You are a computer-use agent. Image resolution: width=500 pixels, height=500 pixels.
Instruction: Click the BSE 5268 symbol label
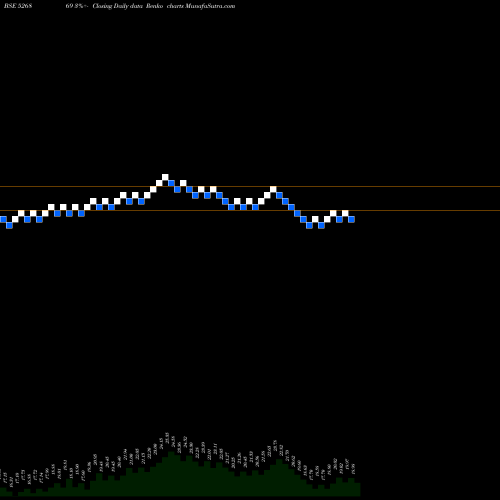point(18,6)
